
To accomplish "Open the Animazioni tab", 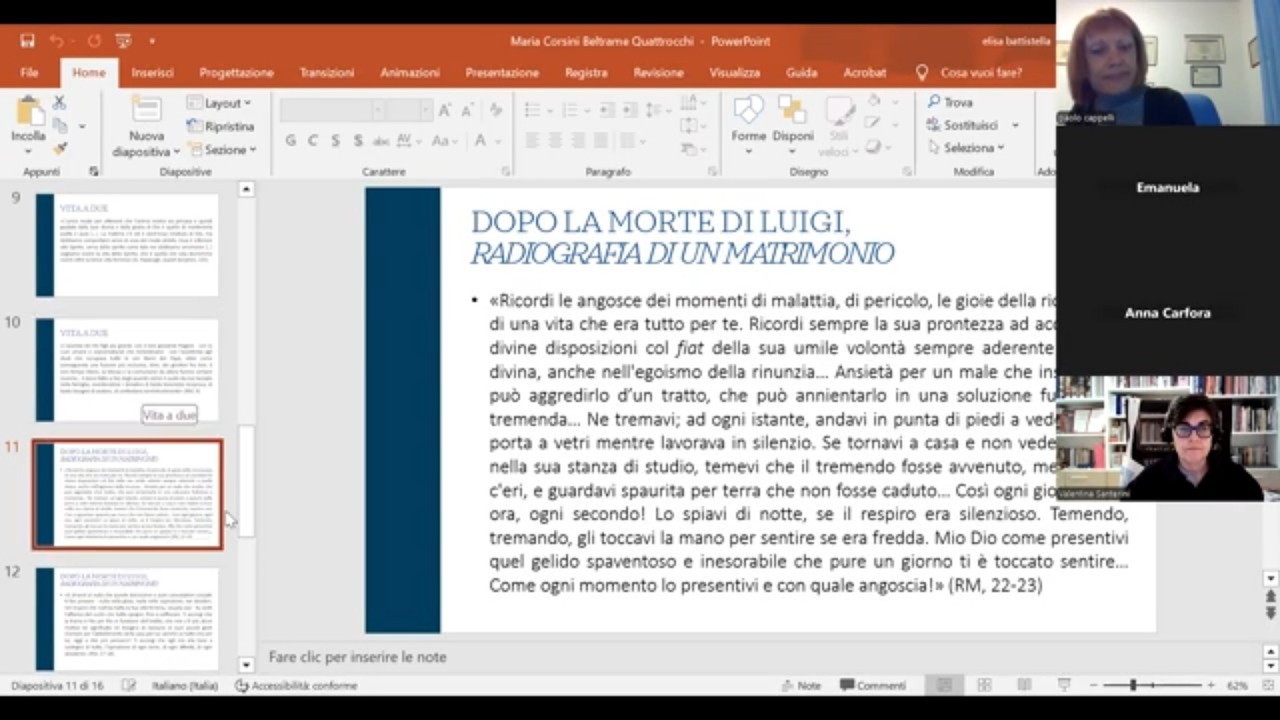I will [409, 73].
